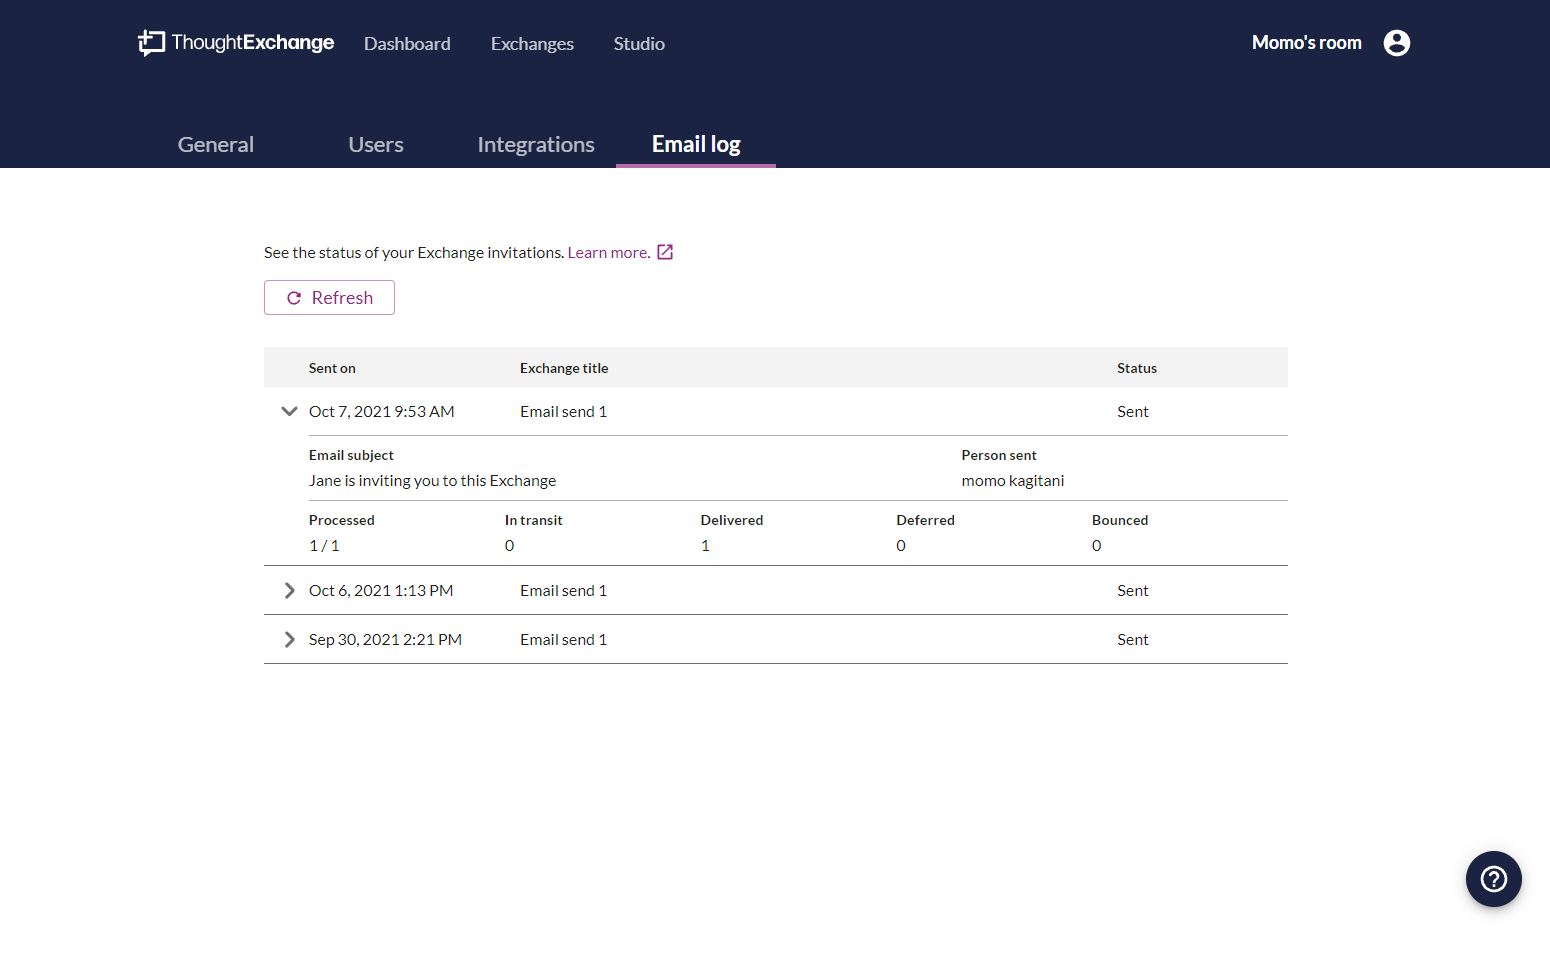Follow the Learn more link
1550x968 pixels.
(609, 252)
